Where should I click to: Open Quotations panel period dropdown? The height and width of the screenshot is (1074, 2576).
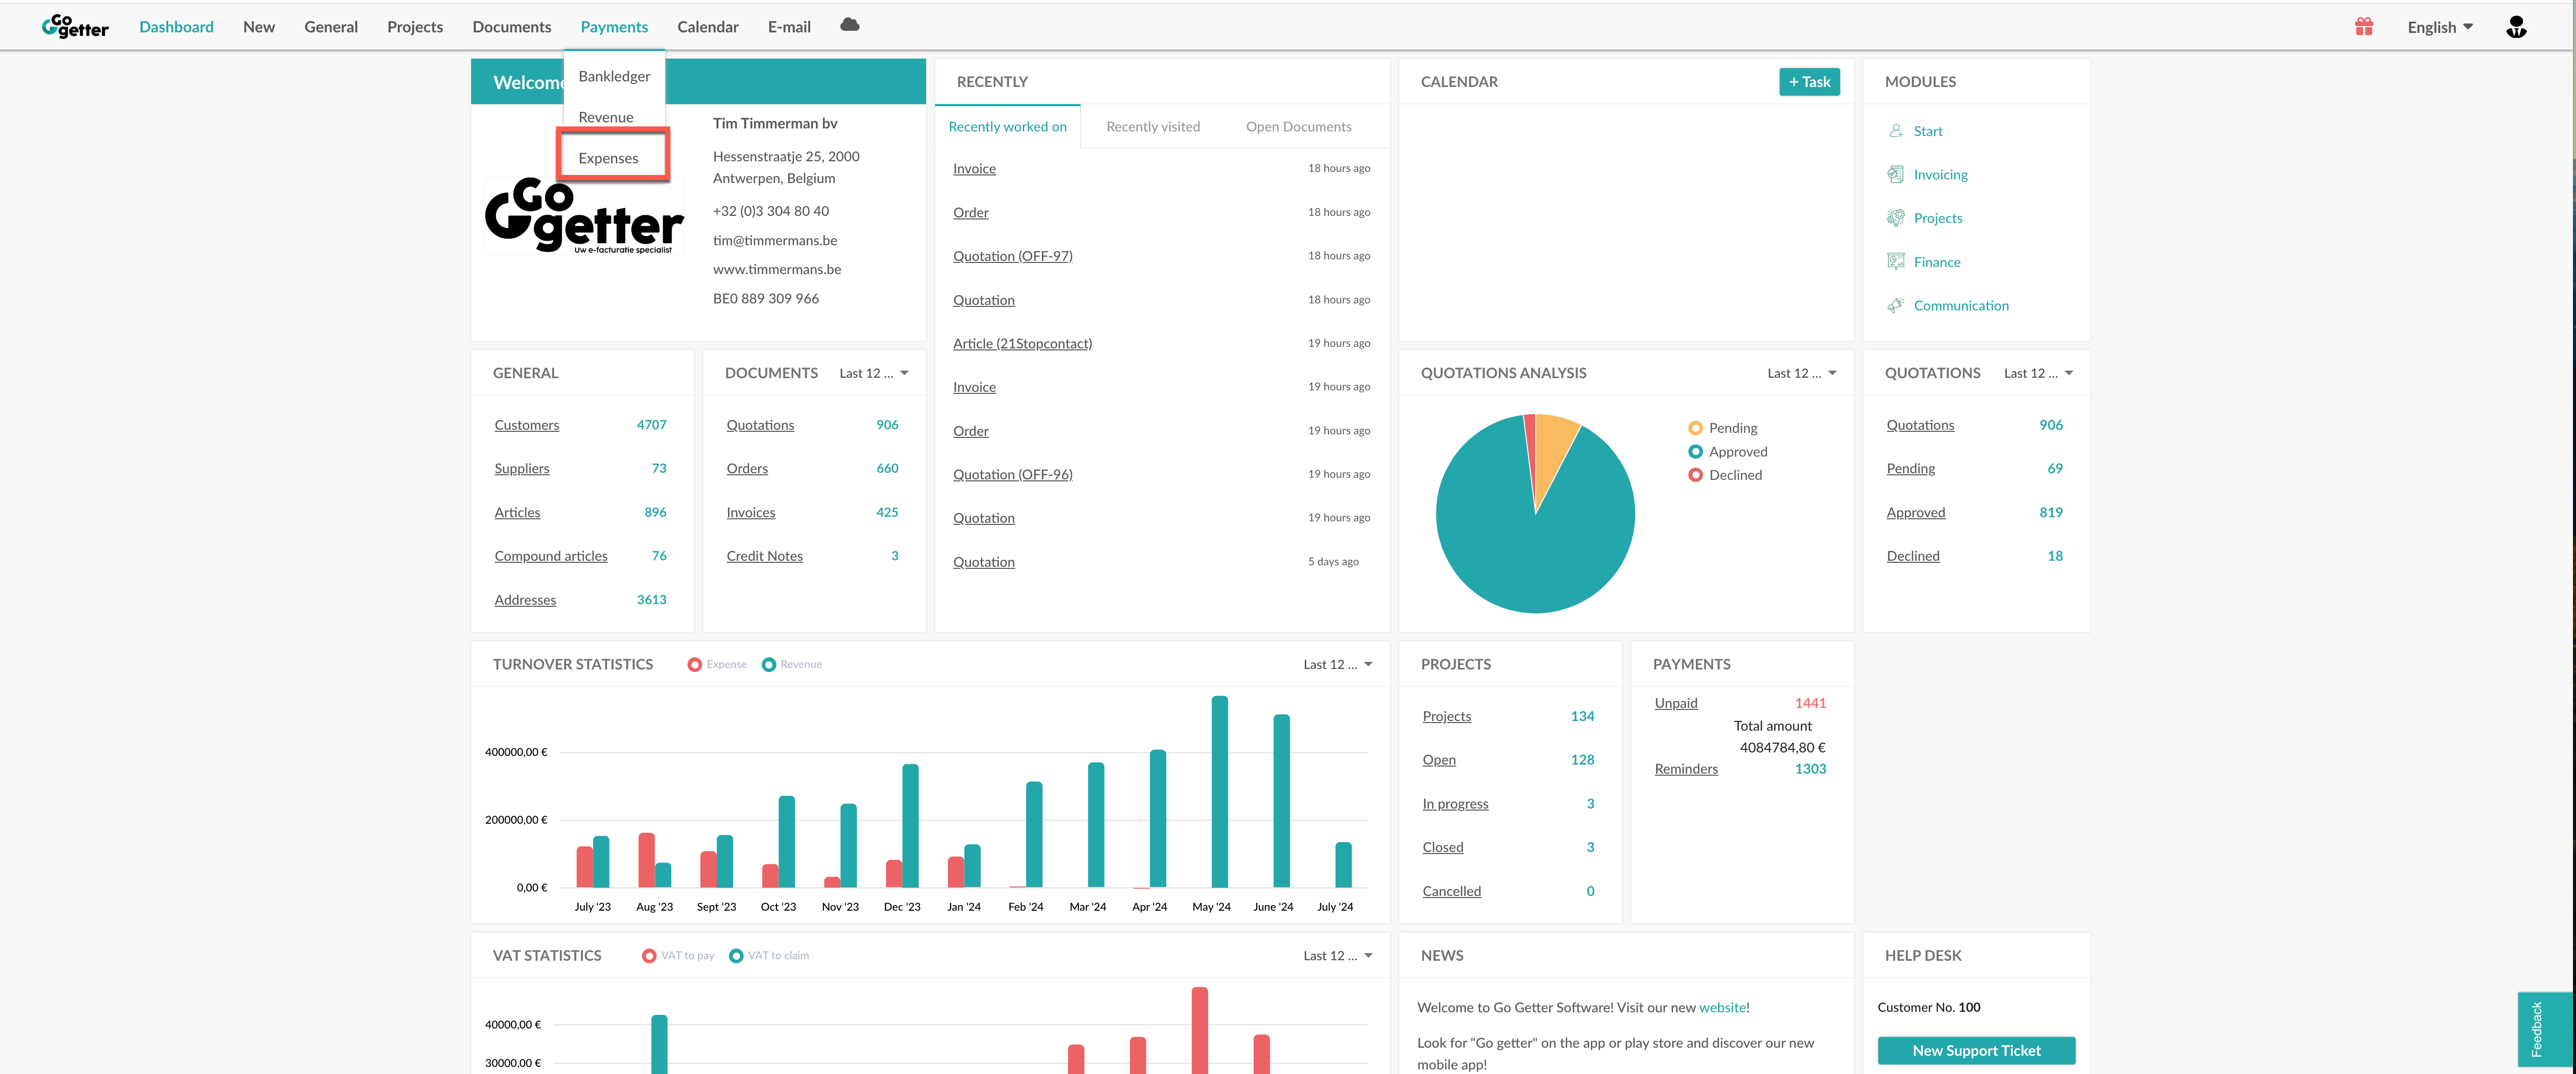(x=2039, y=373)
